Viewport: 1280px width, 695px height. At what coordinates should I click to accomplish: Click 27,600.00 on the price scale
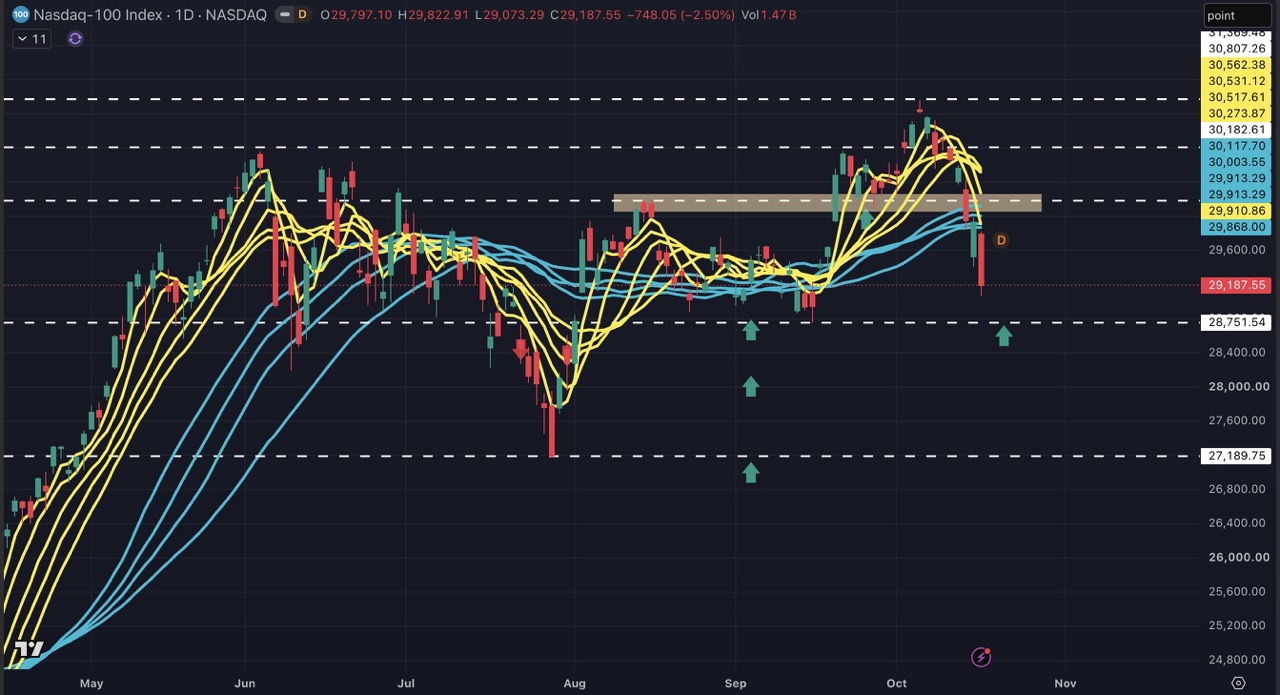1238,421
